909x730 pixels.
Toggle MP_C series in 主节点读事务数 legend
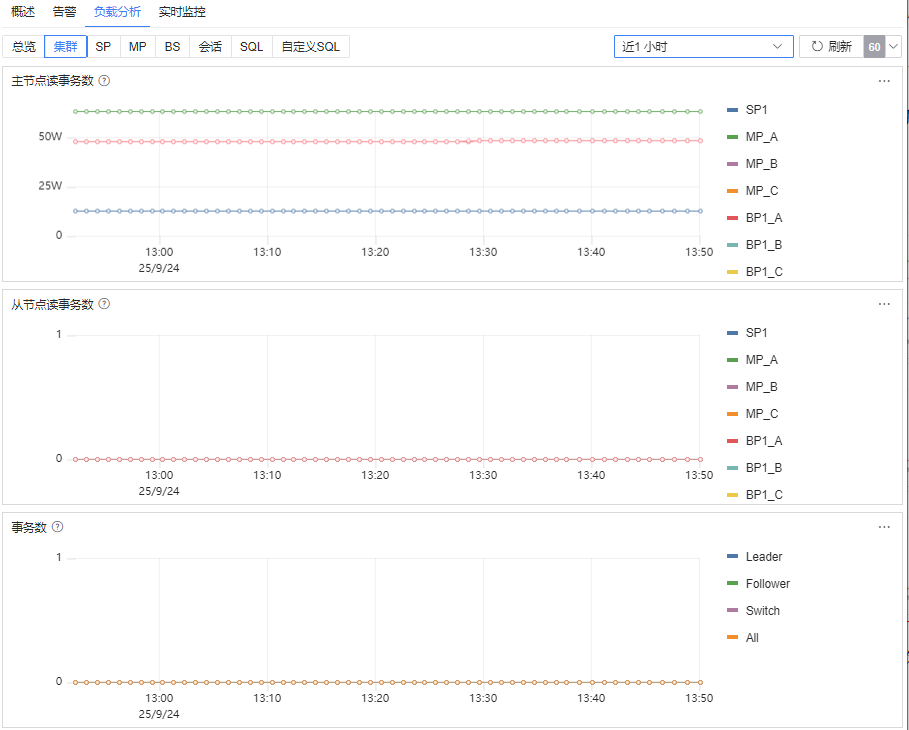tap(752, 191)
